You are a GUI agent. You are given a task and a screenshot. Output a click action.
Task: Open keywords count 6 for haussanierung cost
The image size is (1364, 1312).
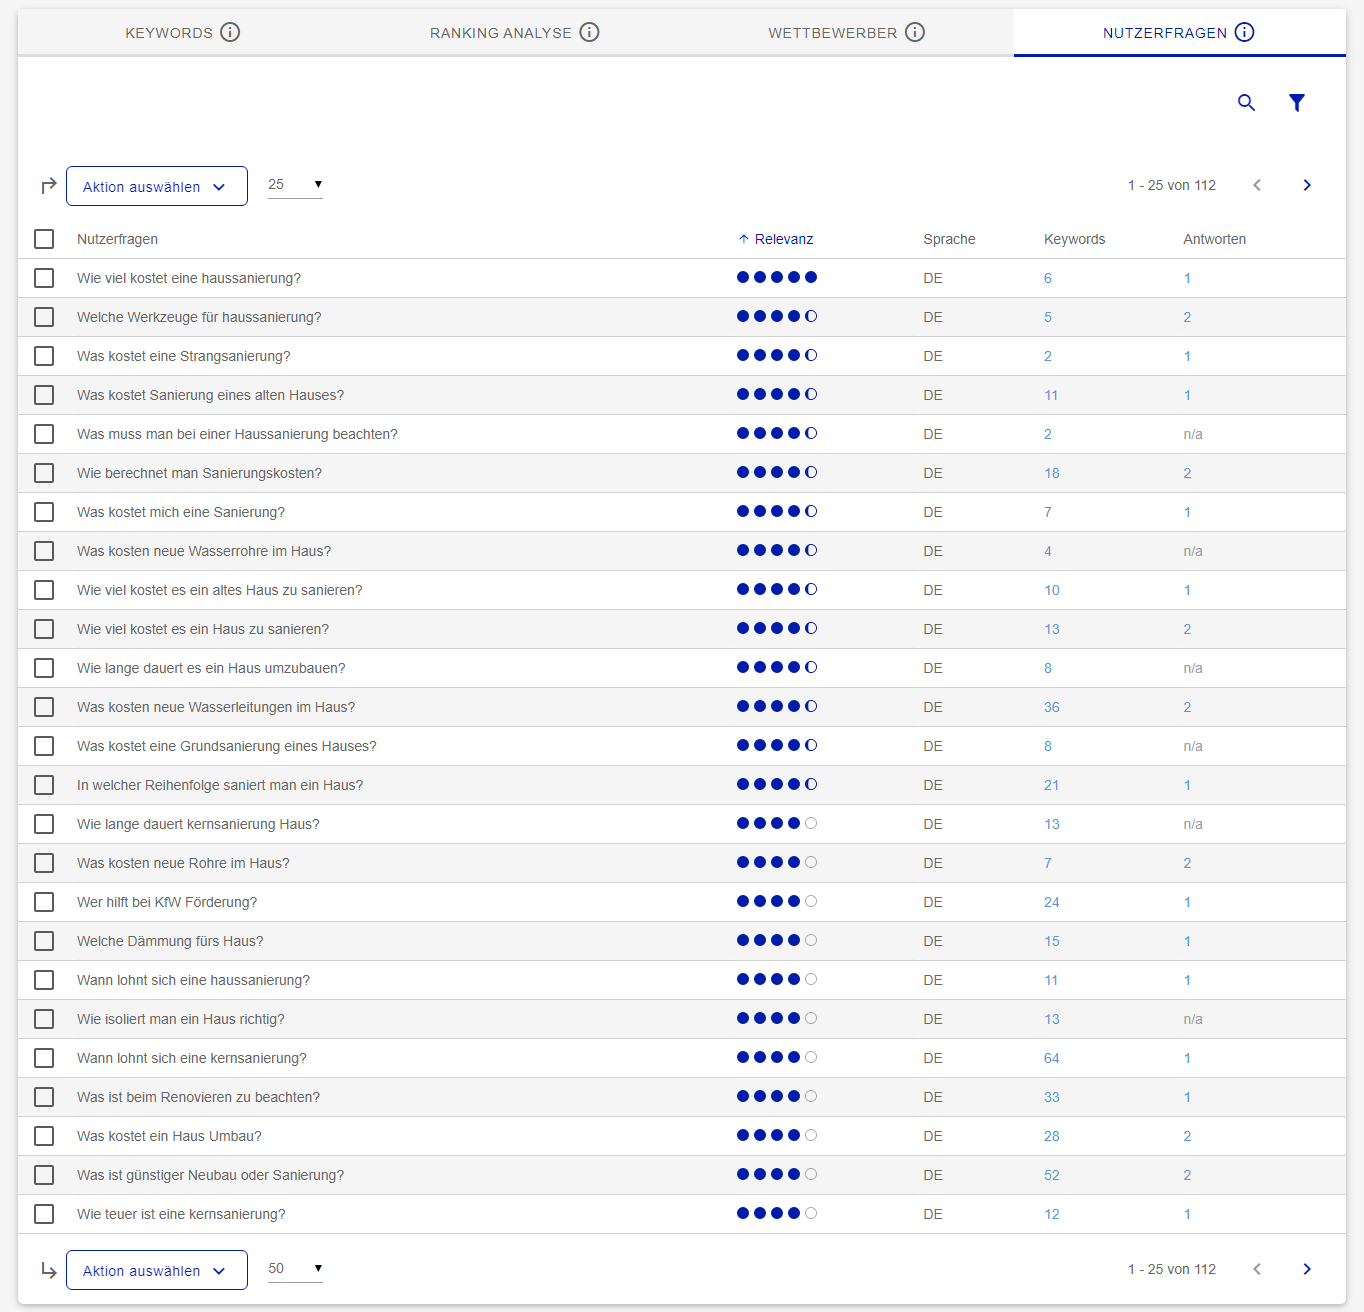tap(1048, 278)
